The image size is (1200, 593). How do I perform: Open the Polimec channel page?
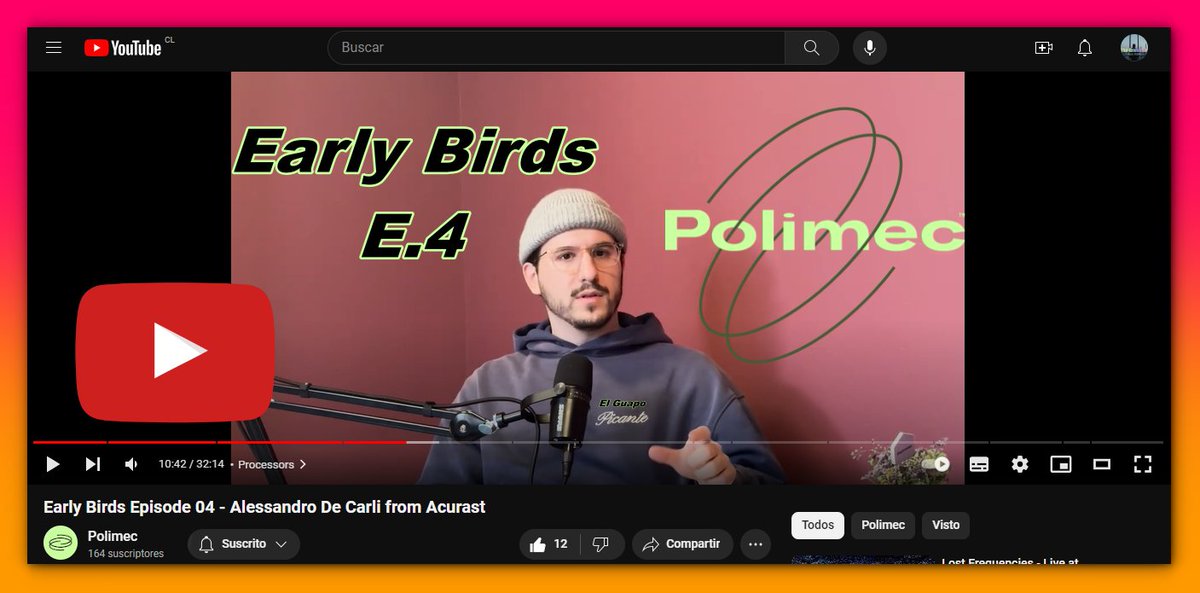(x=110, y=536)
